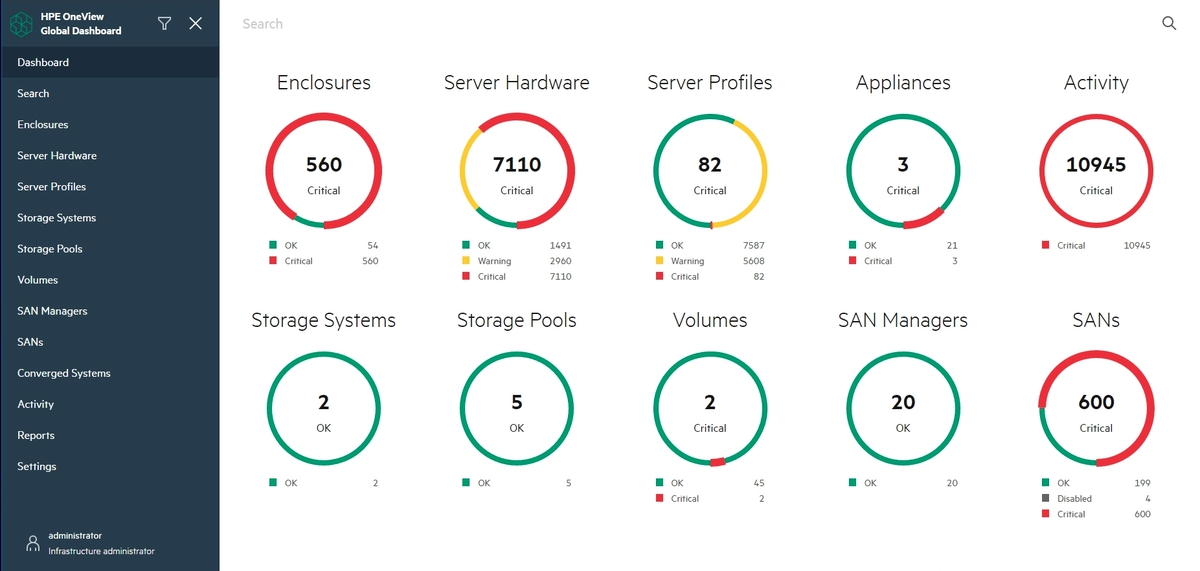1200x571 pixels.
Task: Go to SANs in the sidebar
Action: 110,342
